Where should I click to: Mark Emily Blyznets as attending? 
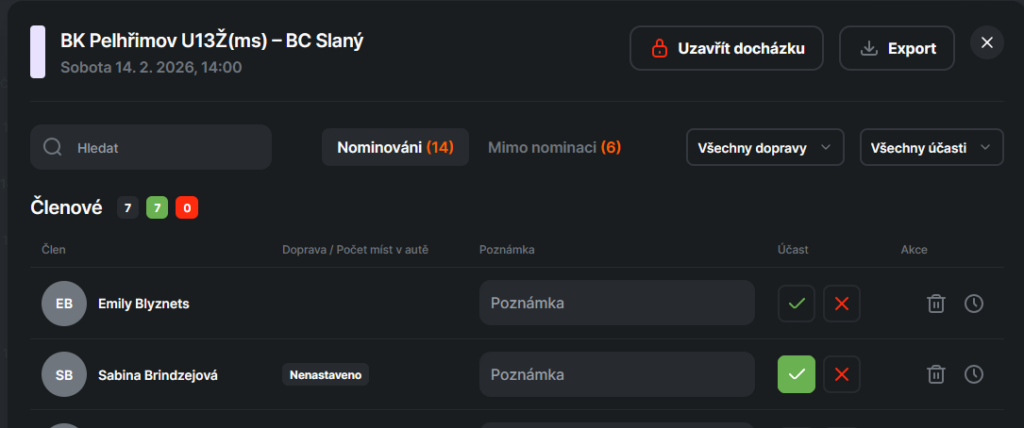pyautogui.click(x=796, y=303)
